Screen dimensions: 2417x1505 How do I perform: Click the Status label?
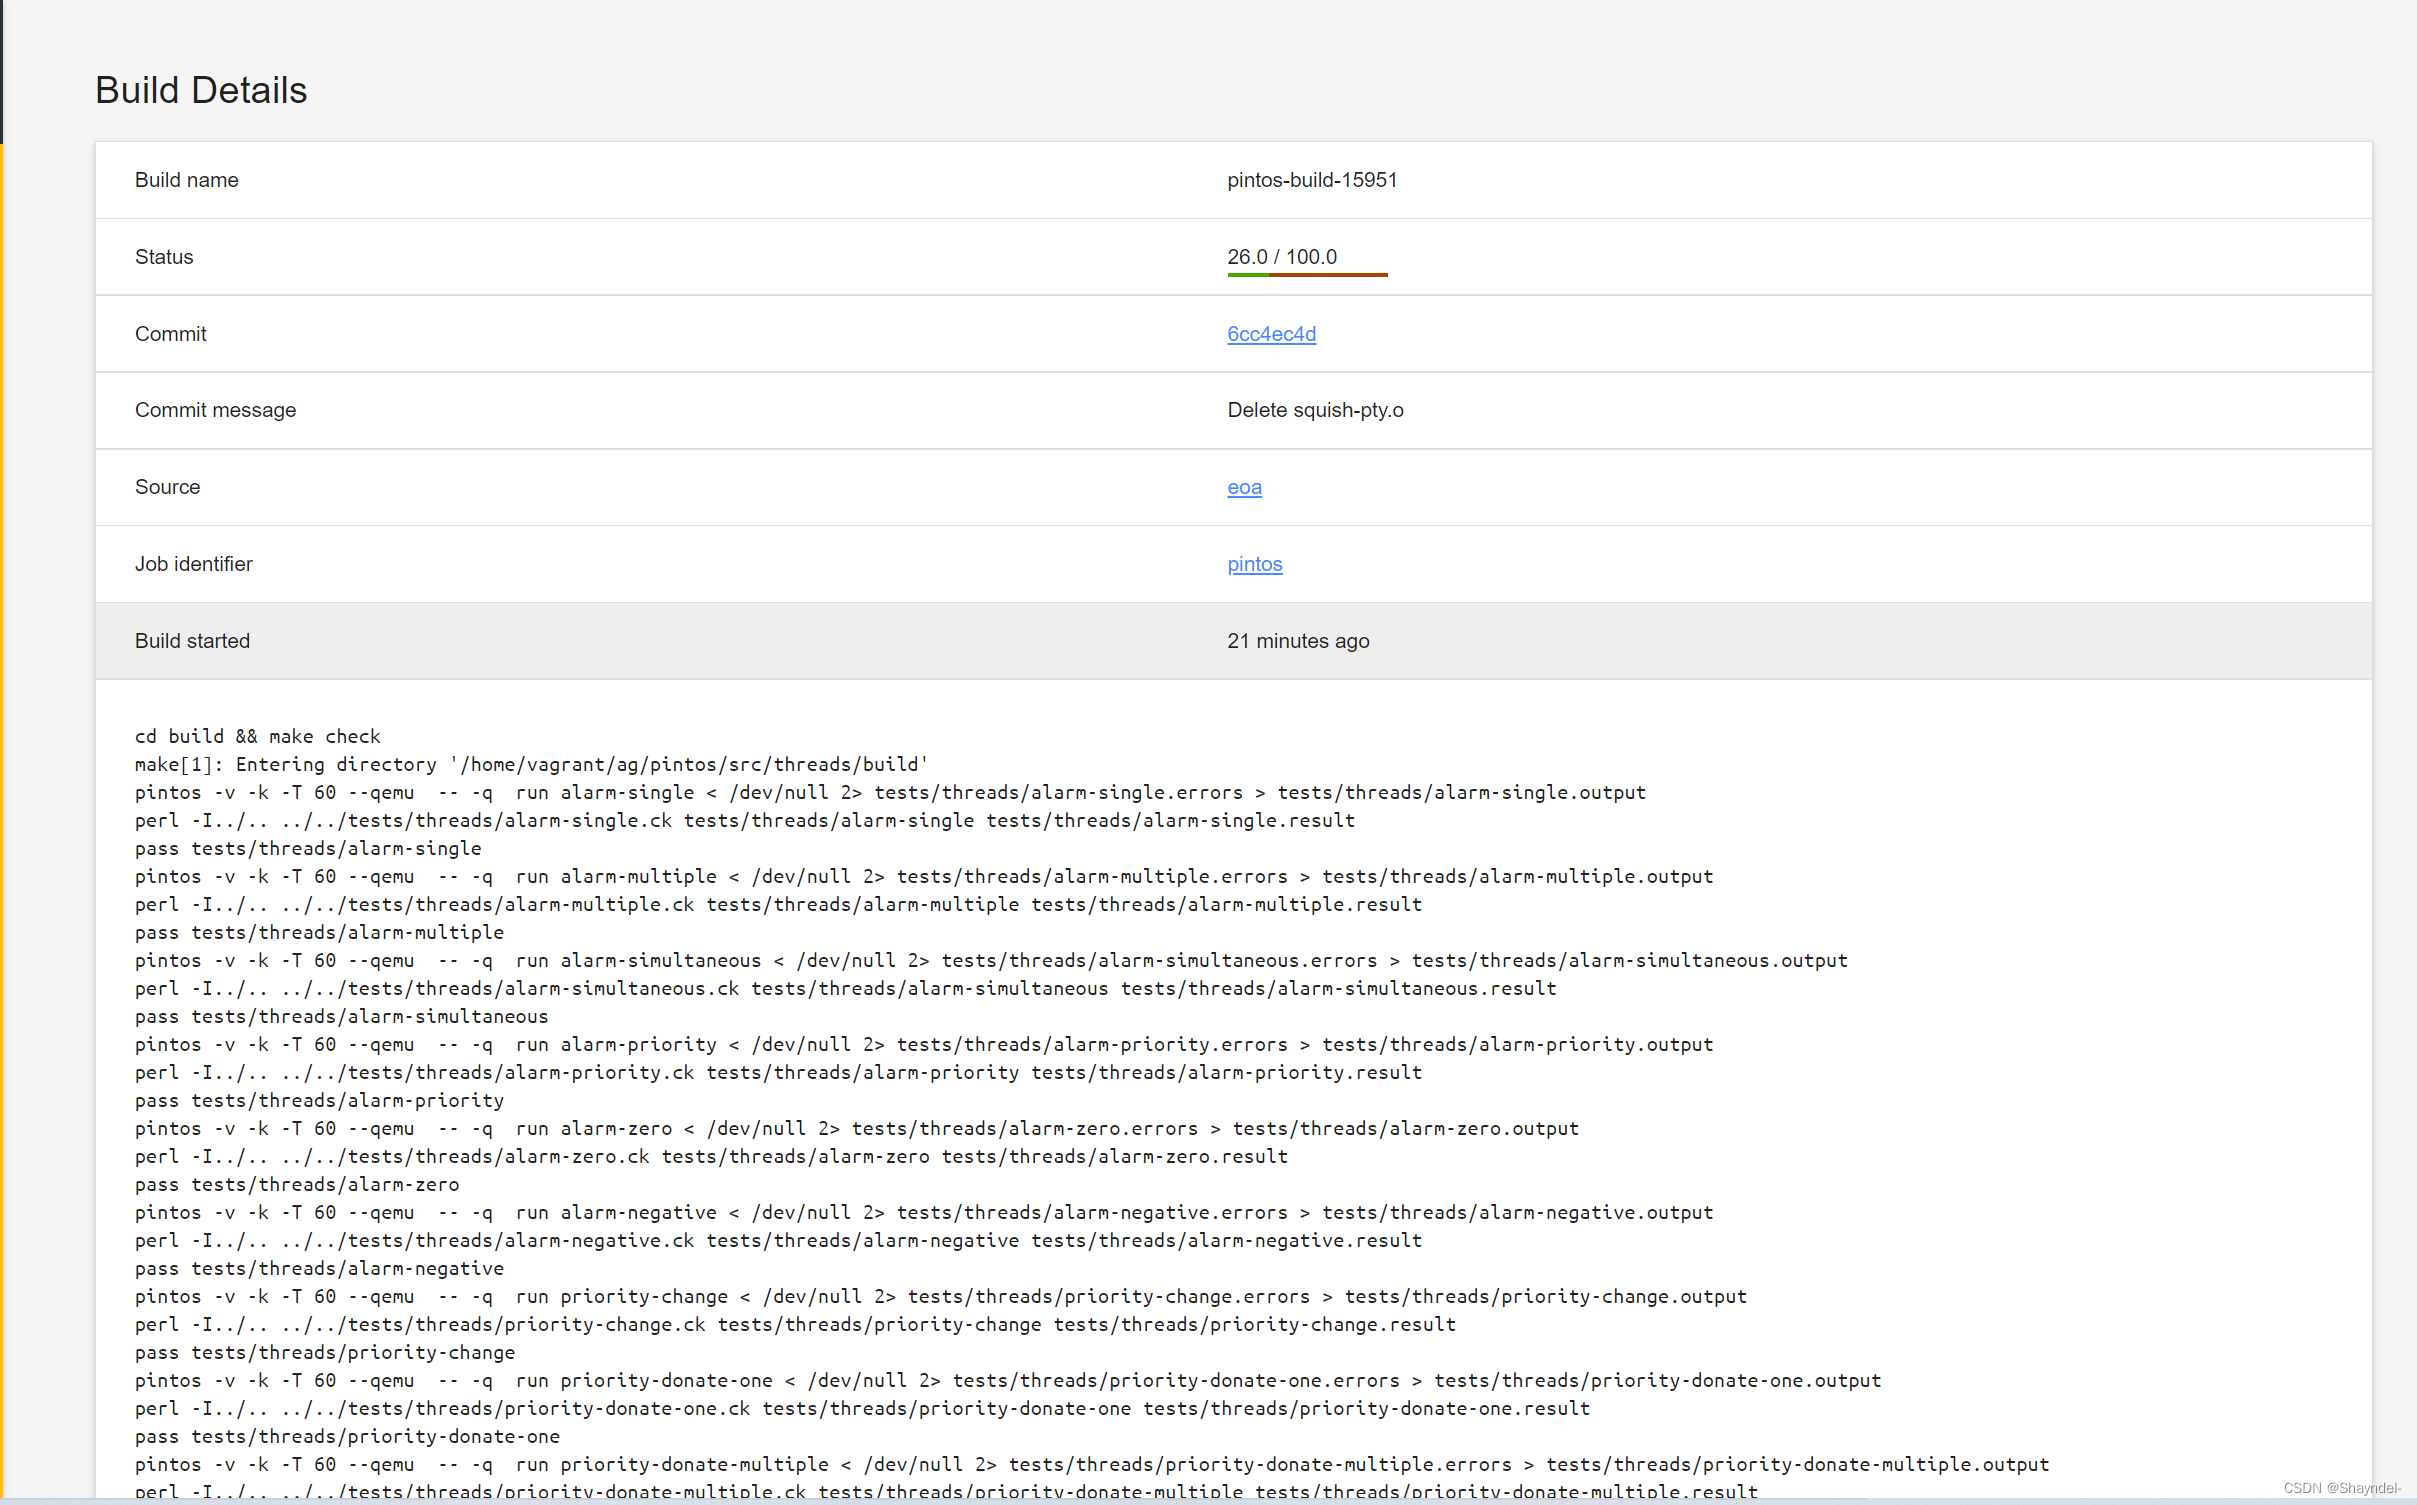tap(164, 257)
